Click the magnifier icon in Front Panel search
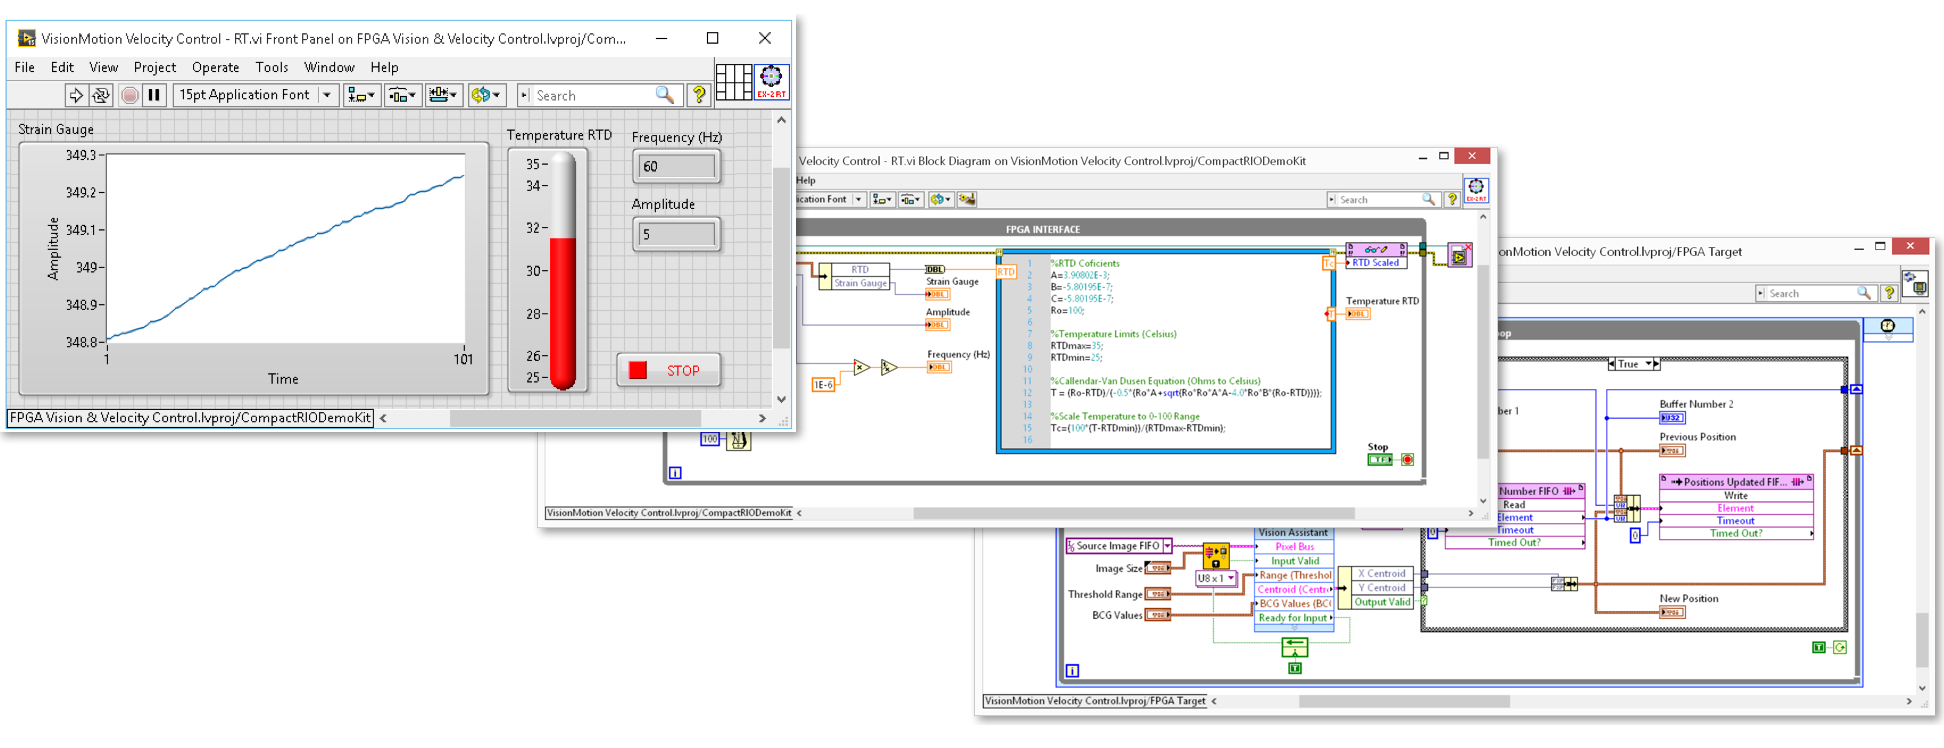This screenshot has height=748, width=1944. point(665,94)
